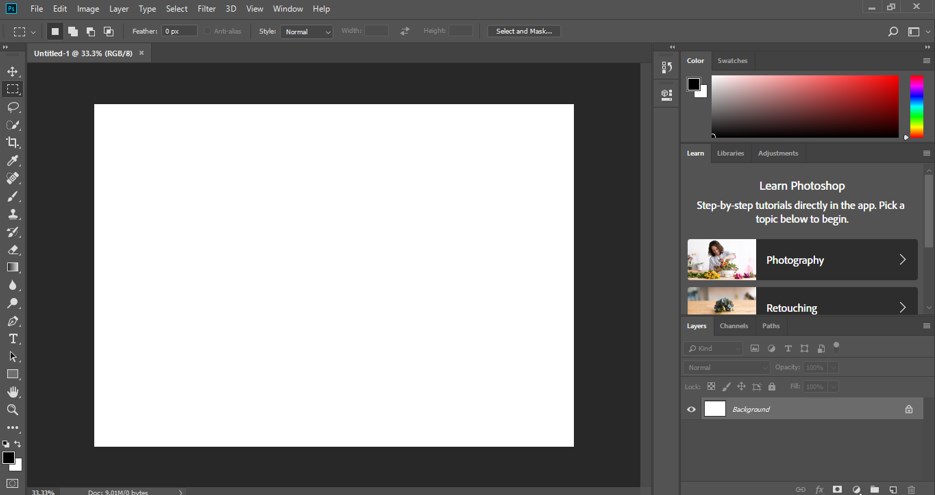Select the Gradient tool
The width and height of the screenshot is (935, 495).
(x=13, y=267)
